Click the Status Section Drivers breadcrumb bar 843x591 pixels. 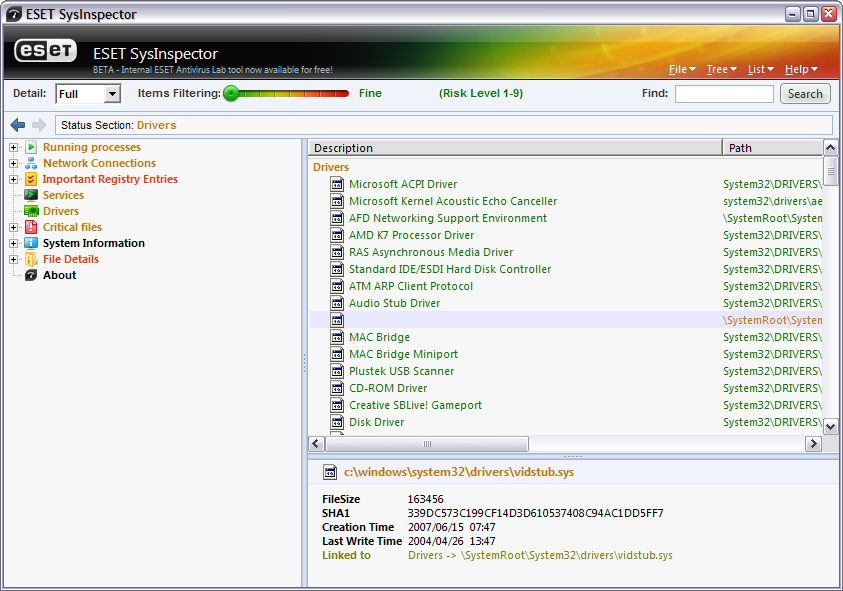click(x=444, y=125)
